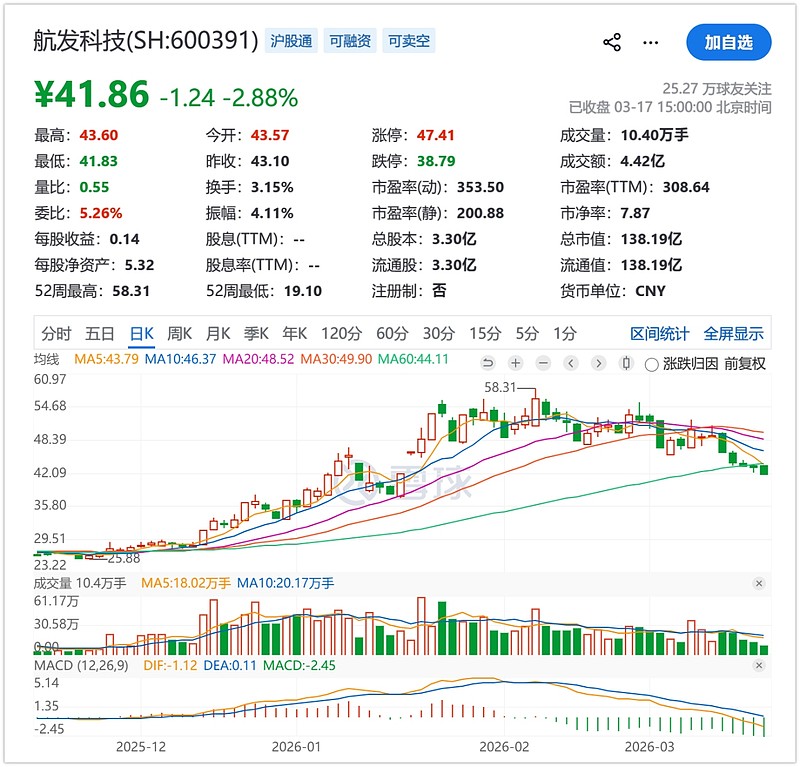Open the 区间统计 link
Screen dimensions: 800x767
coord(660,334)
